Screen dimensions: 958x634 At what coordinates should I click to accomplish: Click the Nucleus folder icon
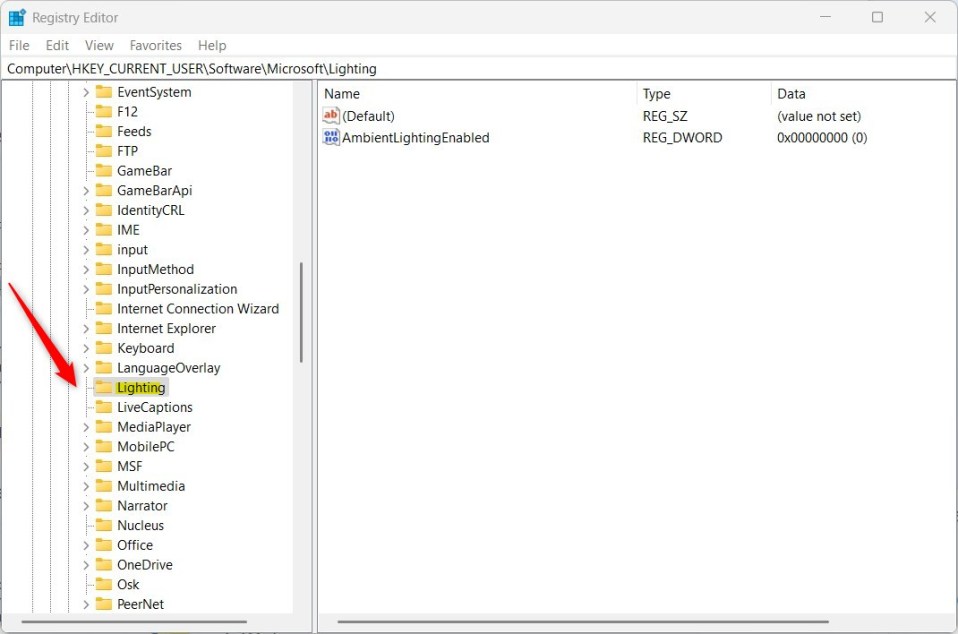104,525
